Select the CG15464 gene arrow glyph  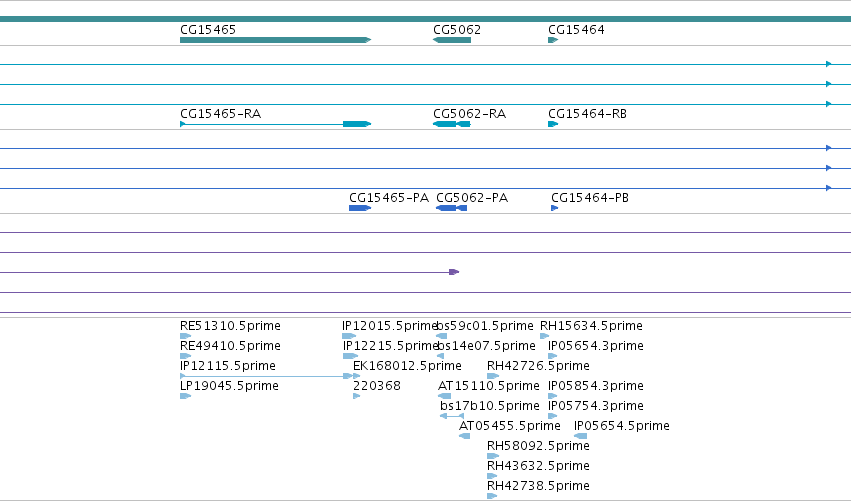coord(553,40)
